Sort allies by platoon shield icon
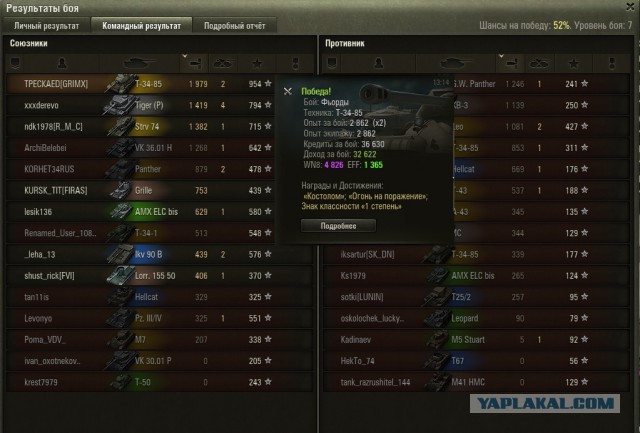The image size is (640, 433). coord(16,63)
